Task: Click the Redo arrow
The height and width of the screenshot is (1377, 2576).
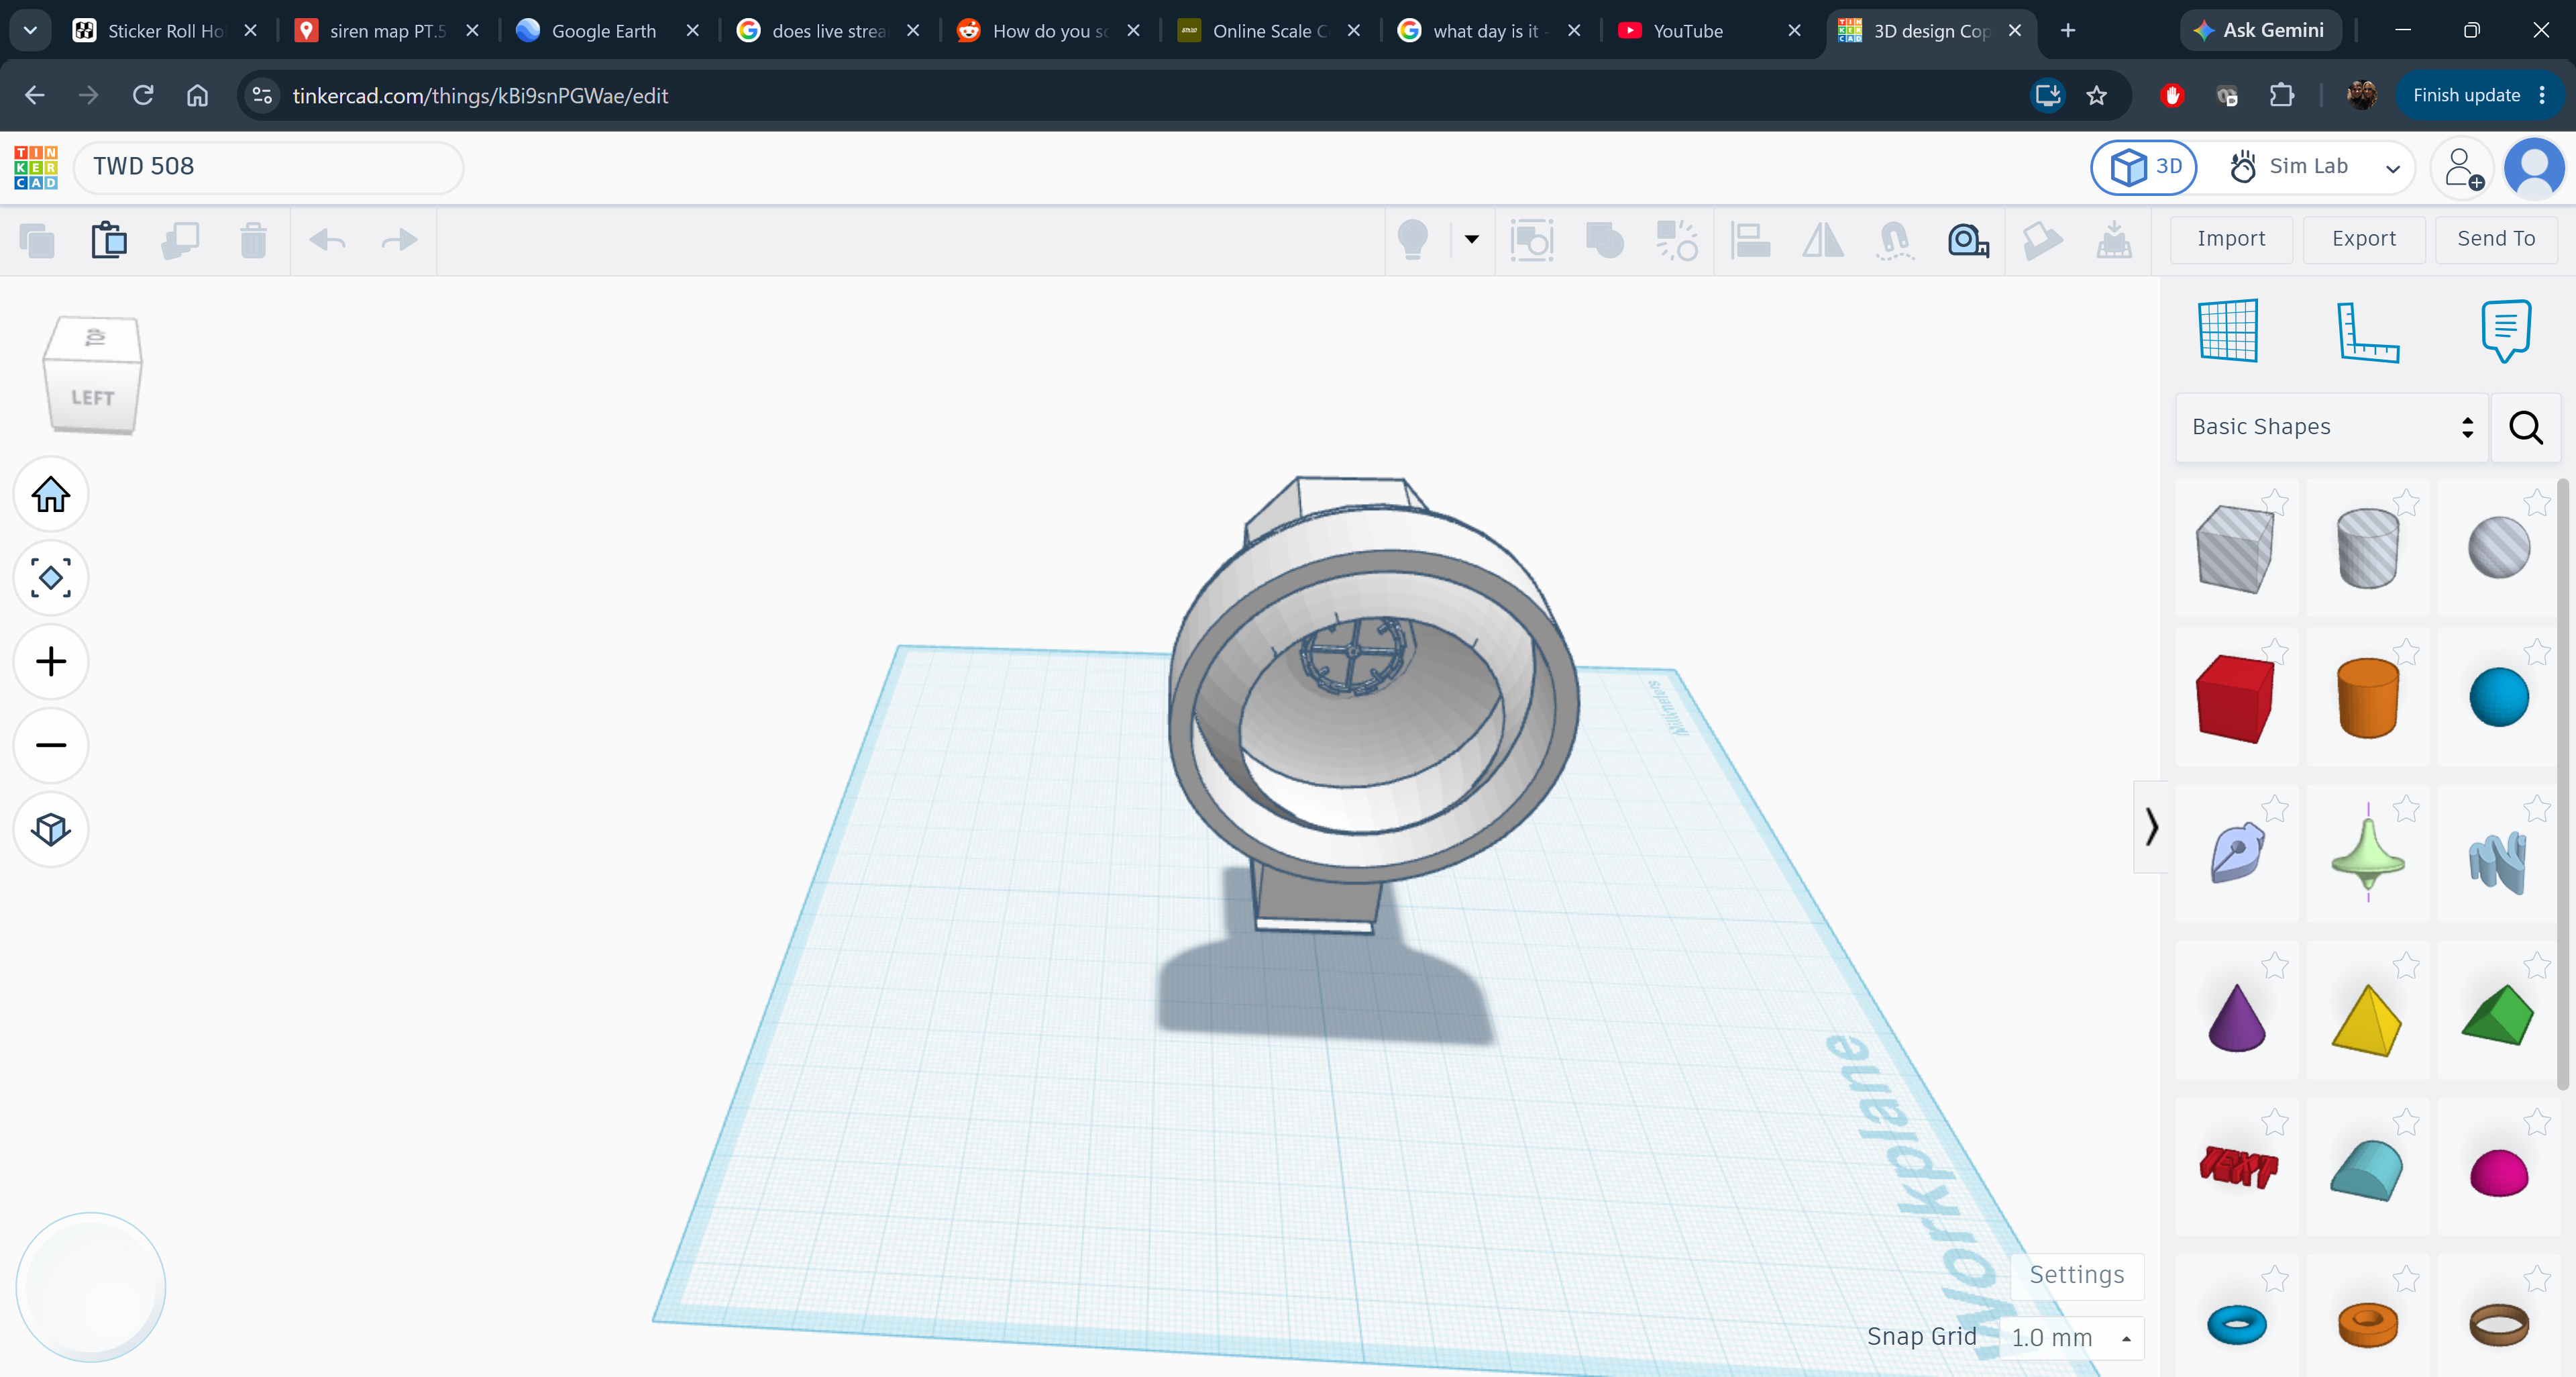Action: coord(400,240)
